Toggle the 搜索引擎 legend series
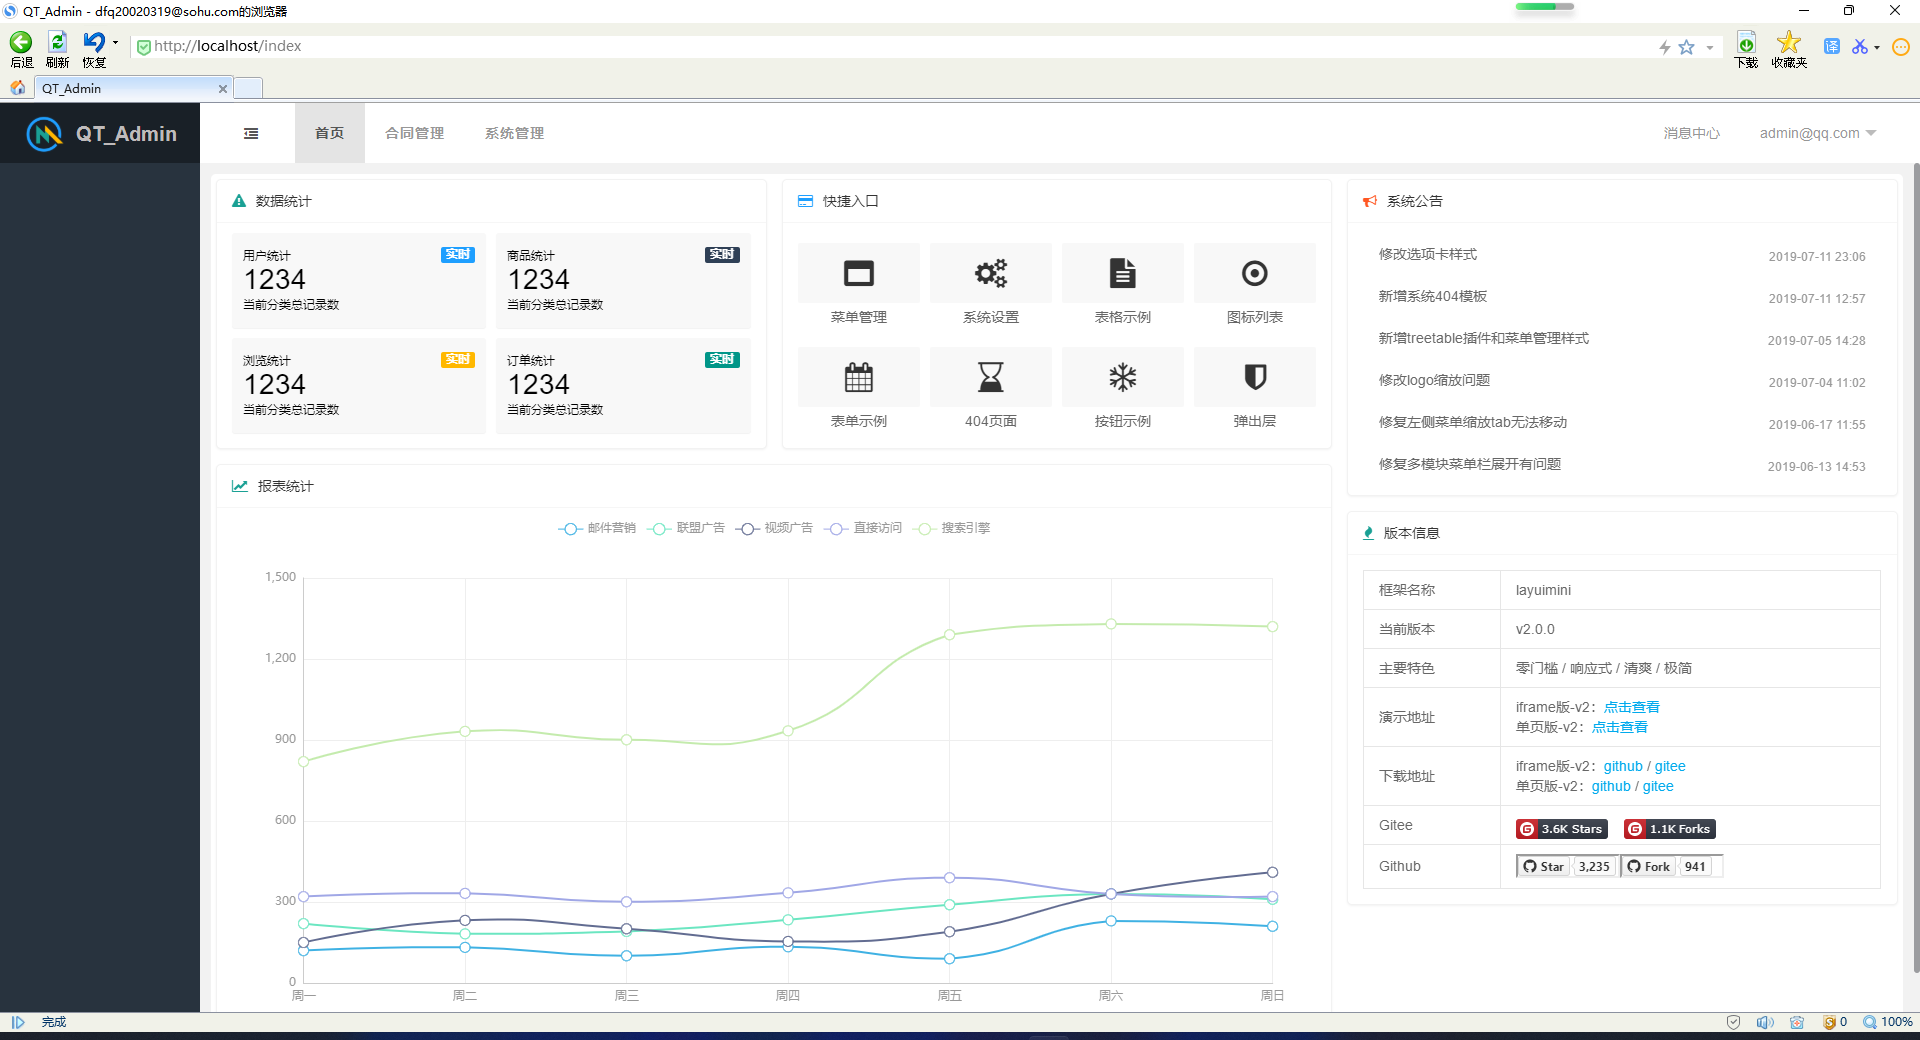 (951, 528)
